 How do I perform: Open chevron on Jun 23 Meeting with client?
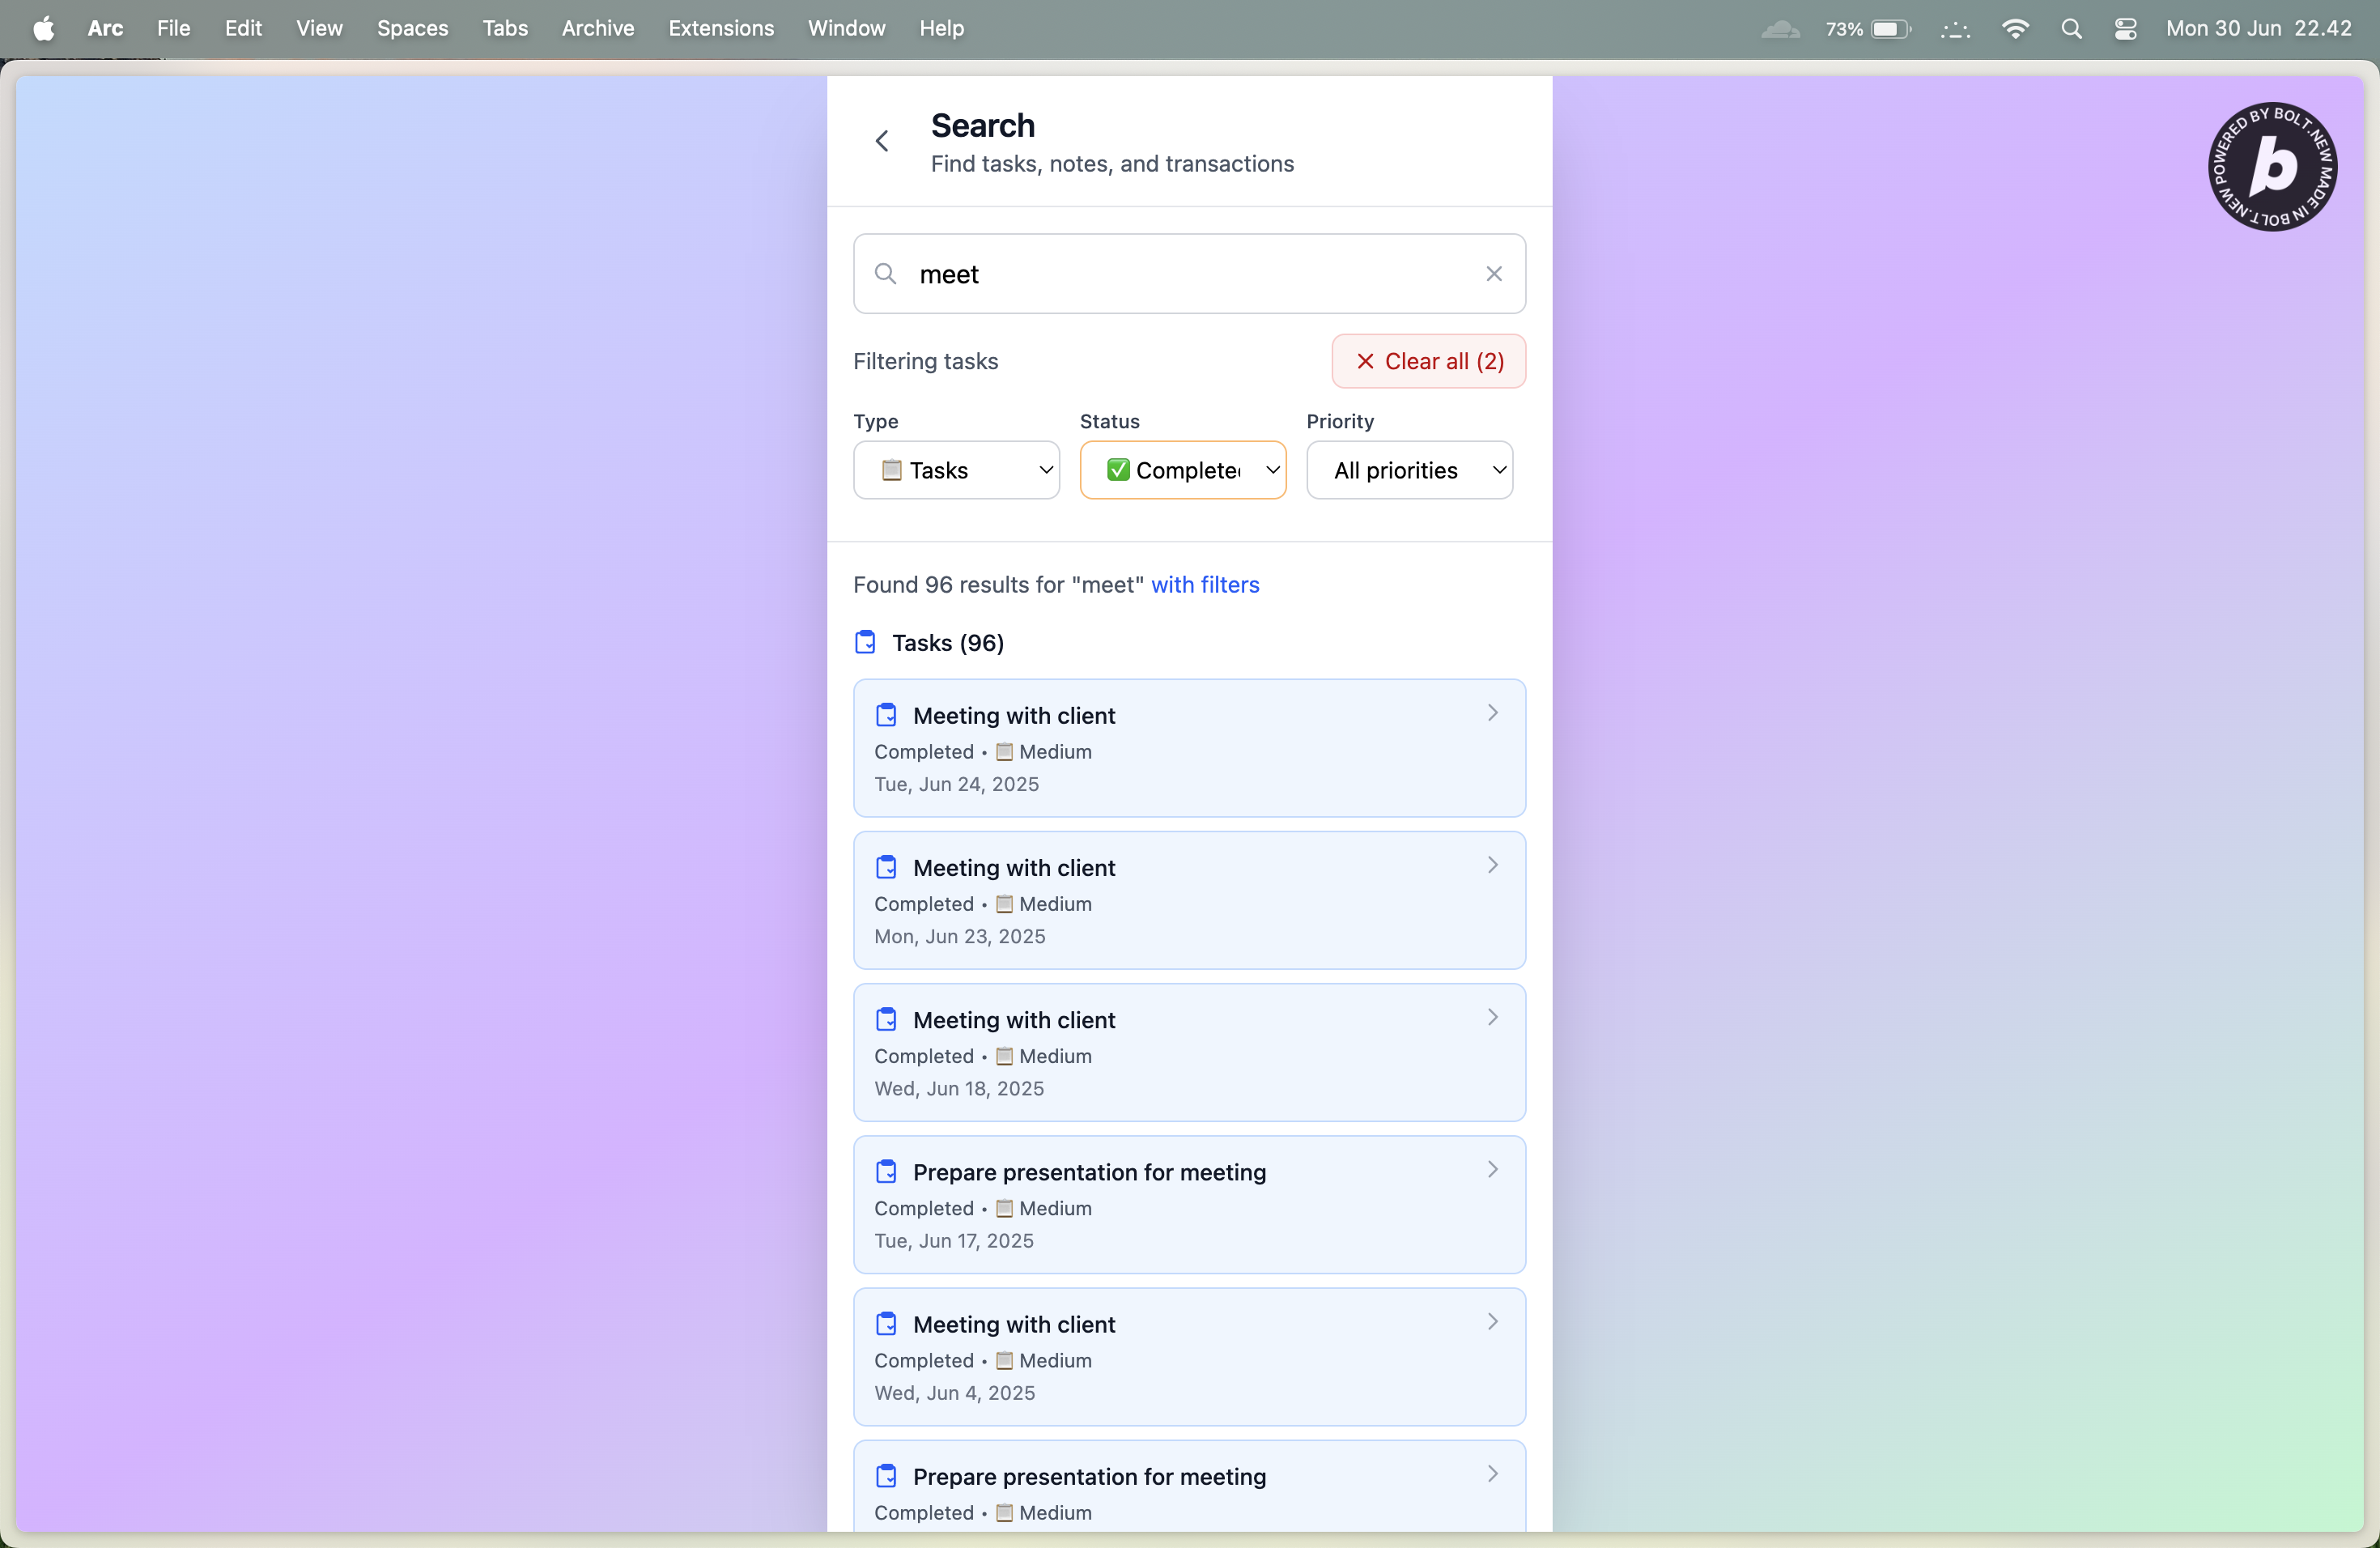point(1492,866)
